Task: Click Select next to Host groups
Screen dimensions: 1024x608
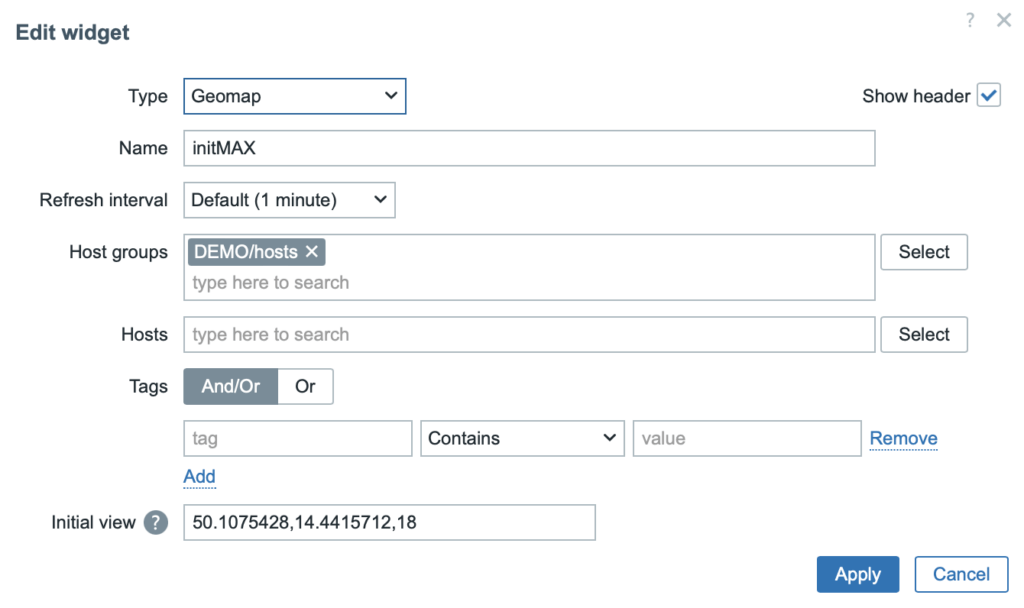Action: point(923,252)
